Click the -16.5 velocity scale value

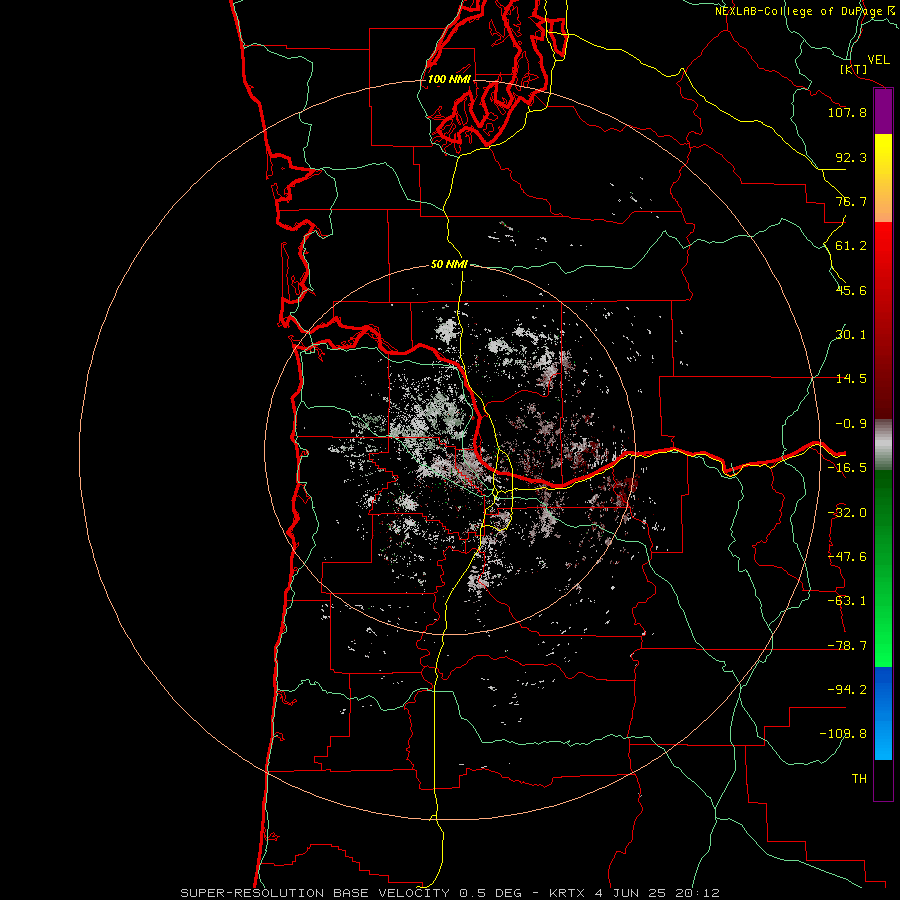tap(847, 468)
